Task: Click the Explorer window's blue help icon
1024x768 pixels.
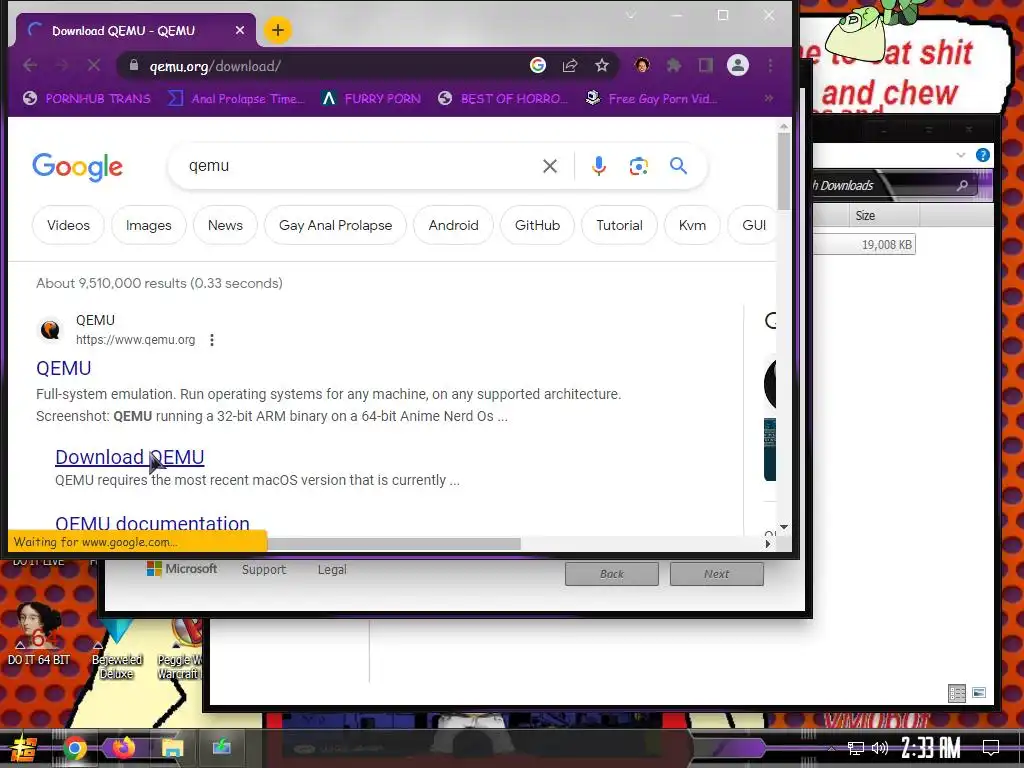Action: [982, 155]
